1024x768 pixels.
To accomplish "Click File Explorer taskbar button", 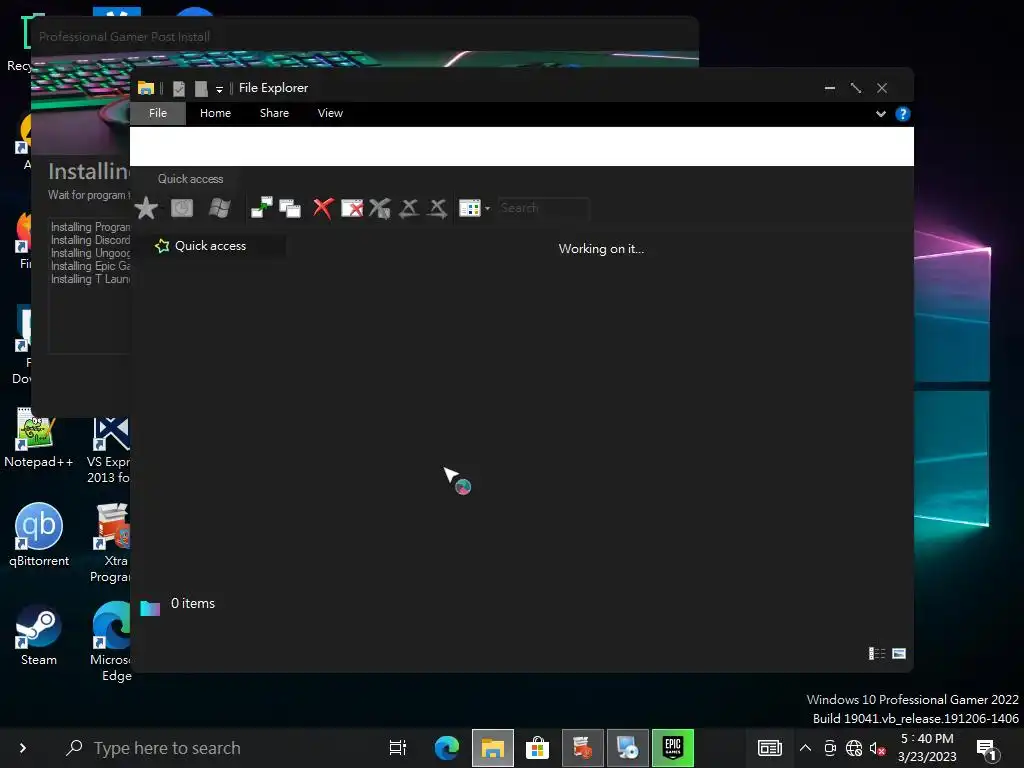I will click(x=493, y=748).
